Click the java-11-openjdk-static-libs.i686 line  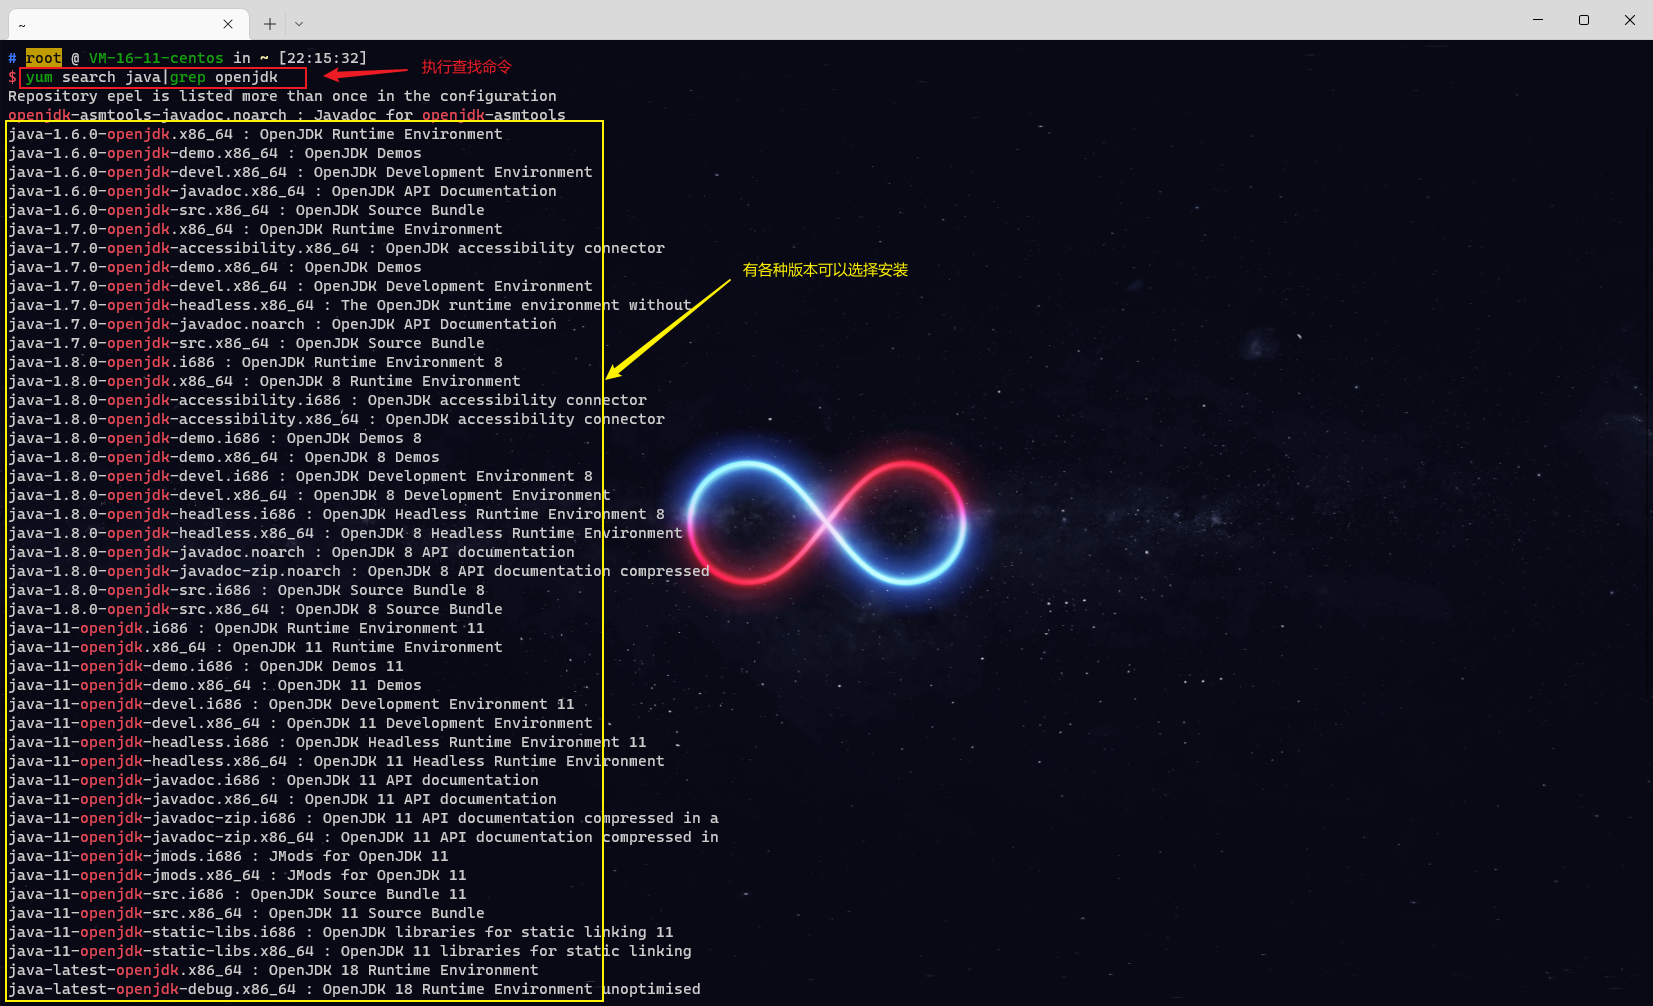[x=341, y=932]
